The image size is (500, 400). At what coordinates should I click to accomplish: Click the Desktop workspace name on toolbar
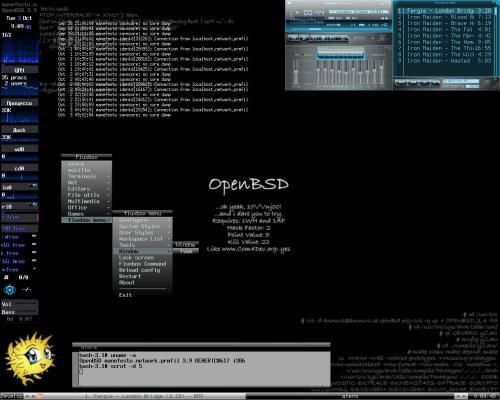click(12, 396)
